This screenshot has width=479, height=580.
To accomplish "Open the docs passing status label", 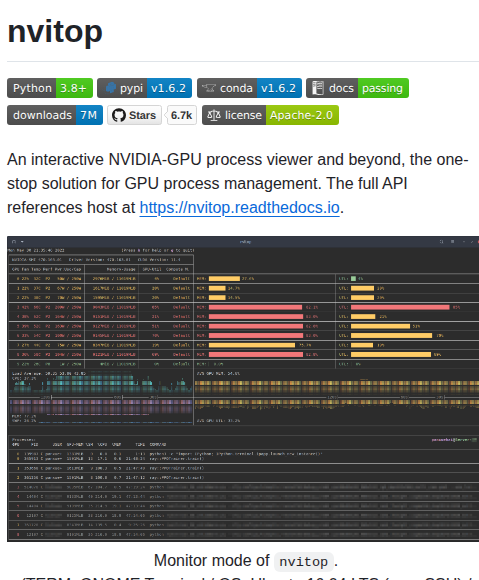I will (383, 88).
